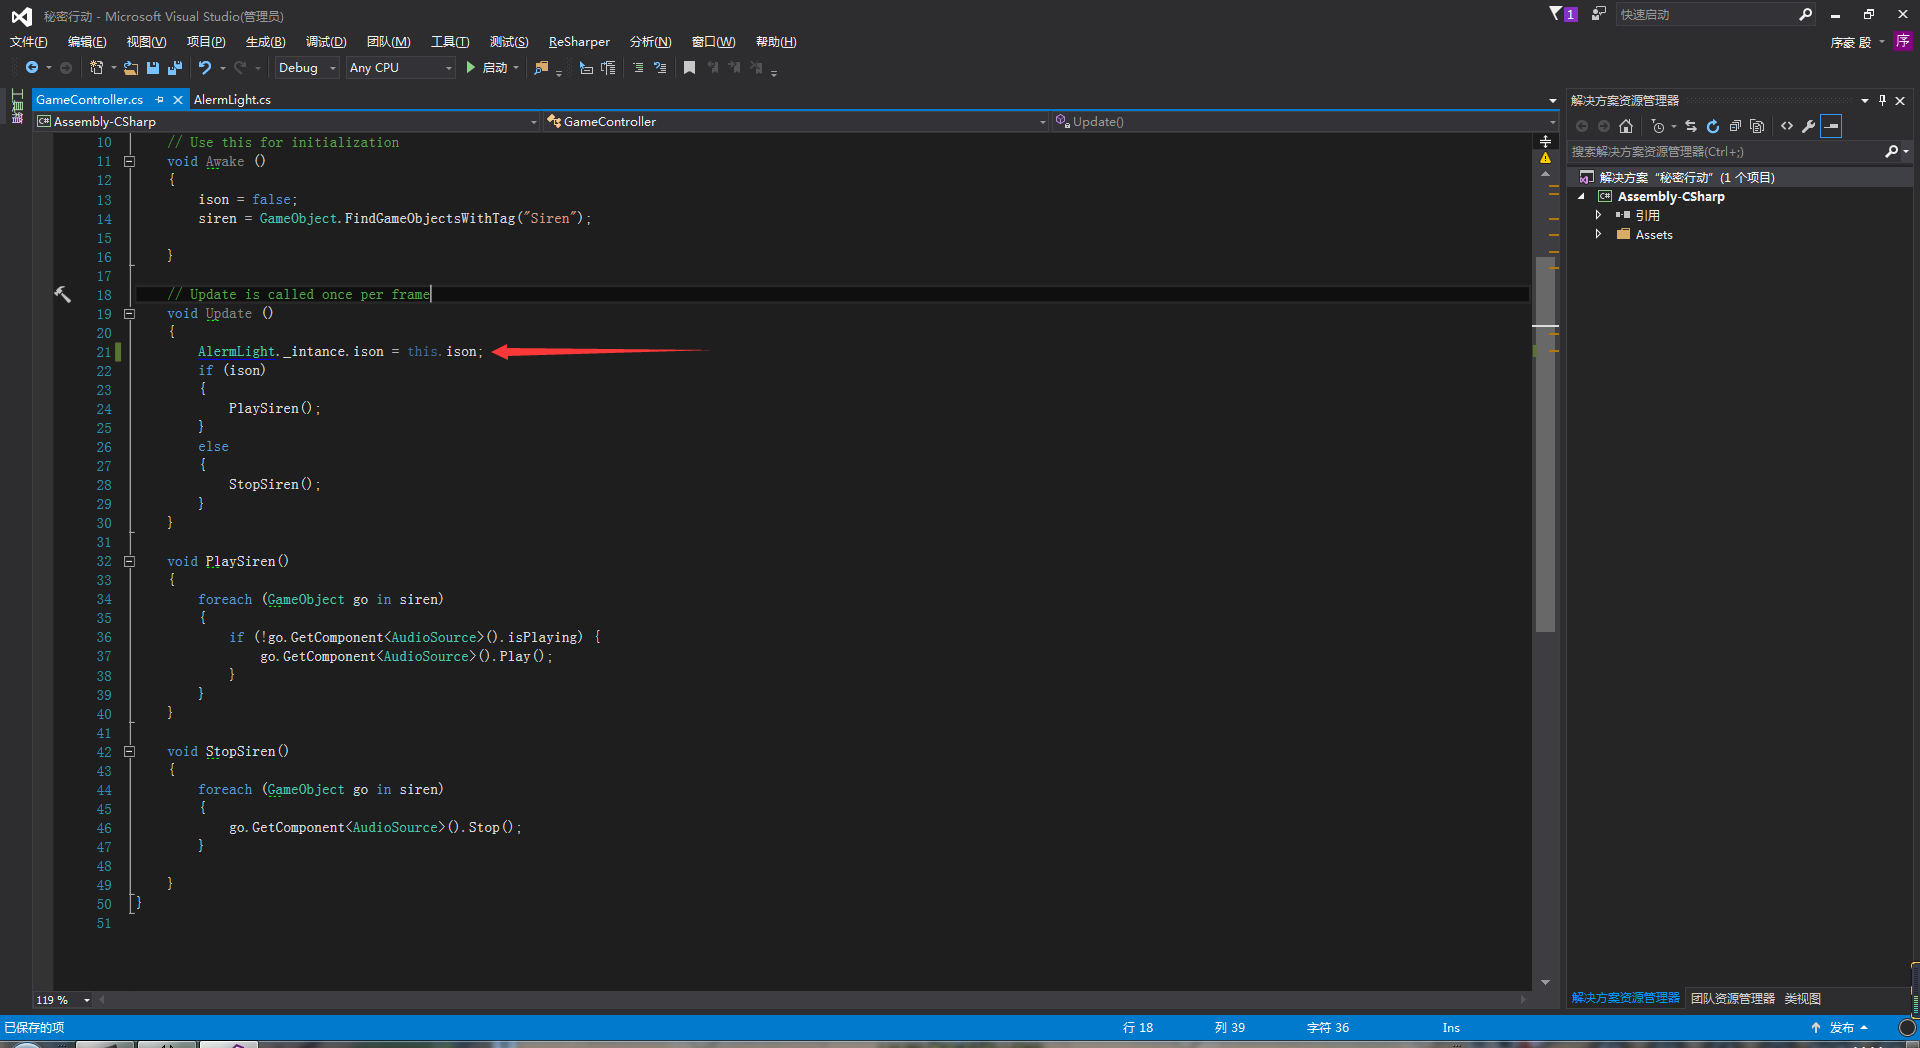Switch to 类视图 tab
The height and width of the screenshot is (1048, 1920).
coord(1803,999)
